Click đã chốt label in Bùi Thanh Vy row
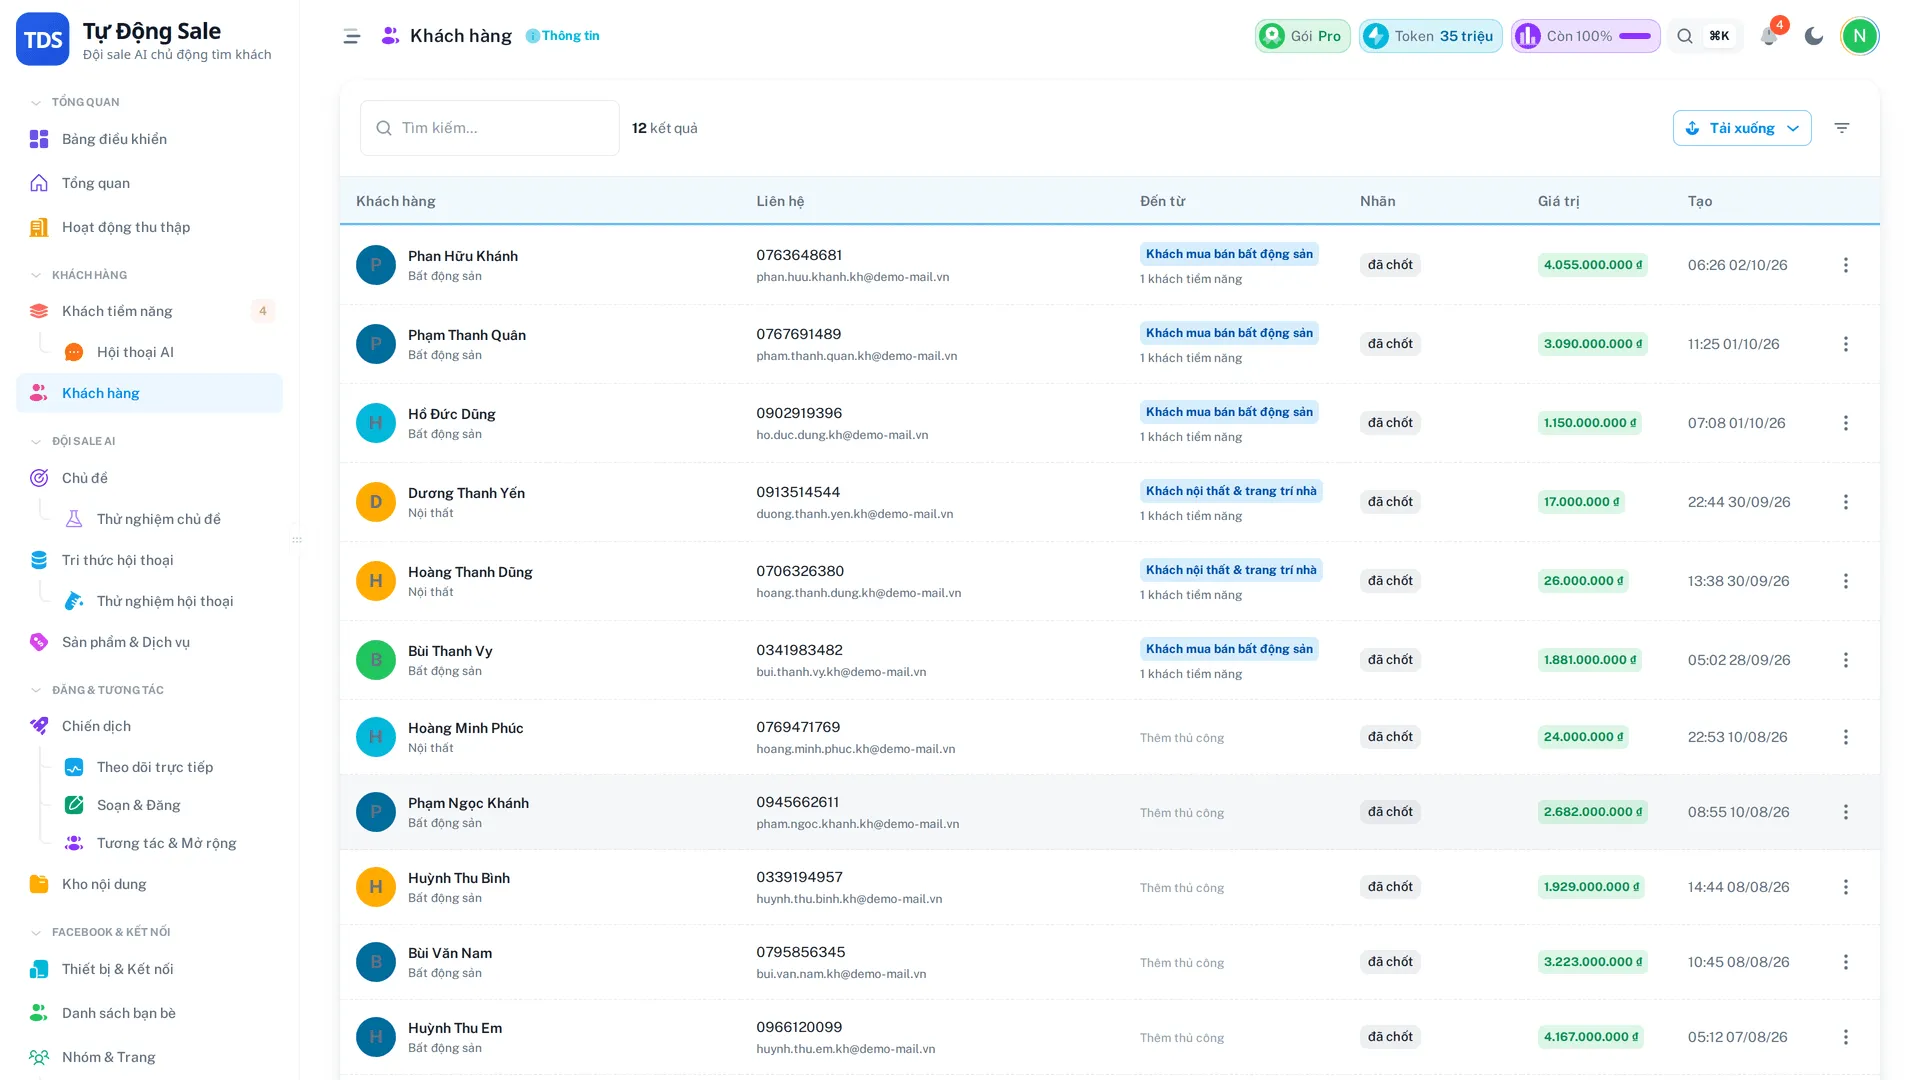This screenshot has height=1080, width=1920. [x=1390, y=660]
